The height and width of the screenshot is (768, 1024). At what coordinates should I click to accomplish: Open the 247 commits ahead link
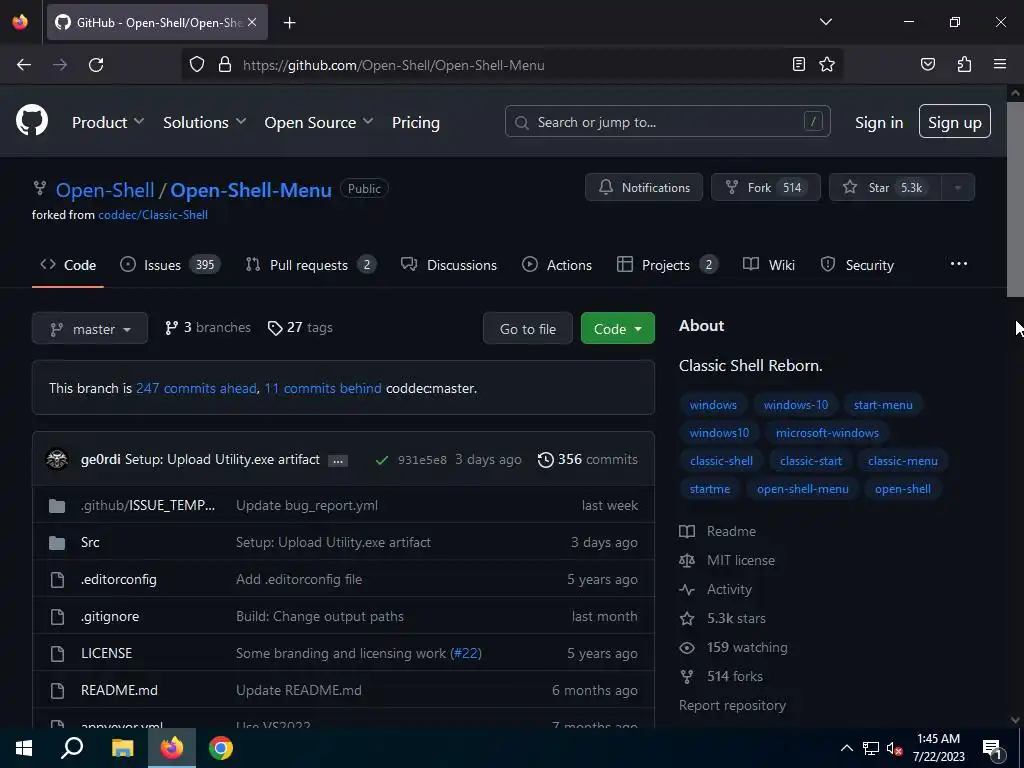pos(196,389)
